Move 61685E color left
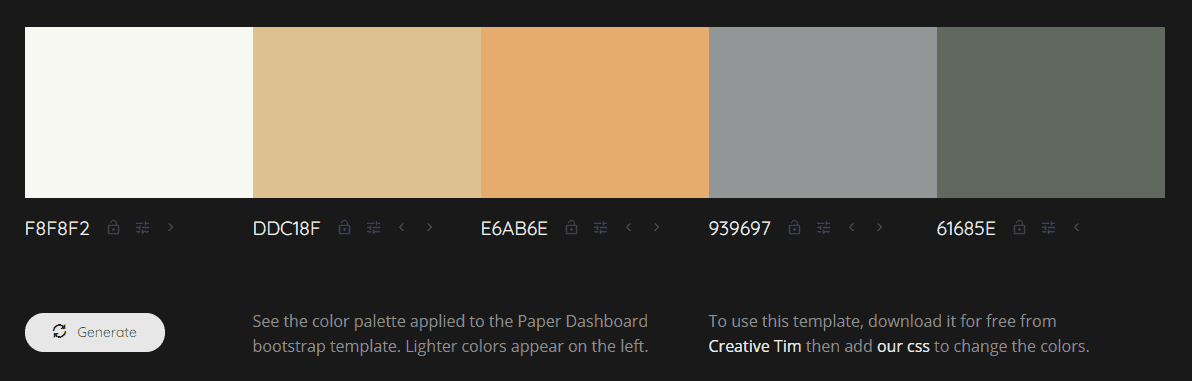The height and width of the screenshot is (381, 1192). pos(1076,227)
